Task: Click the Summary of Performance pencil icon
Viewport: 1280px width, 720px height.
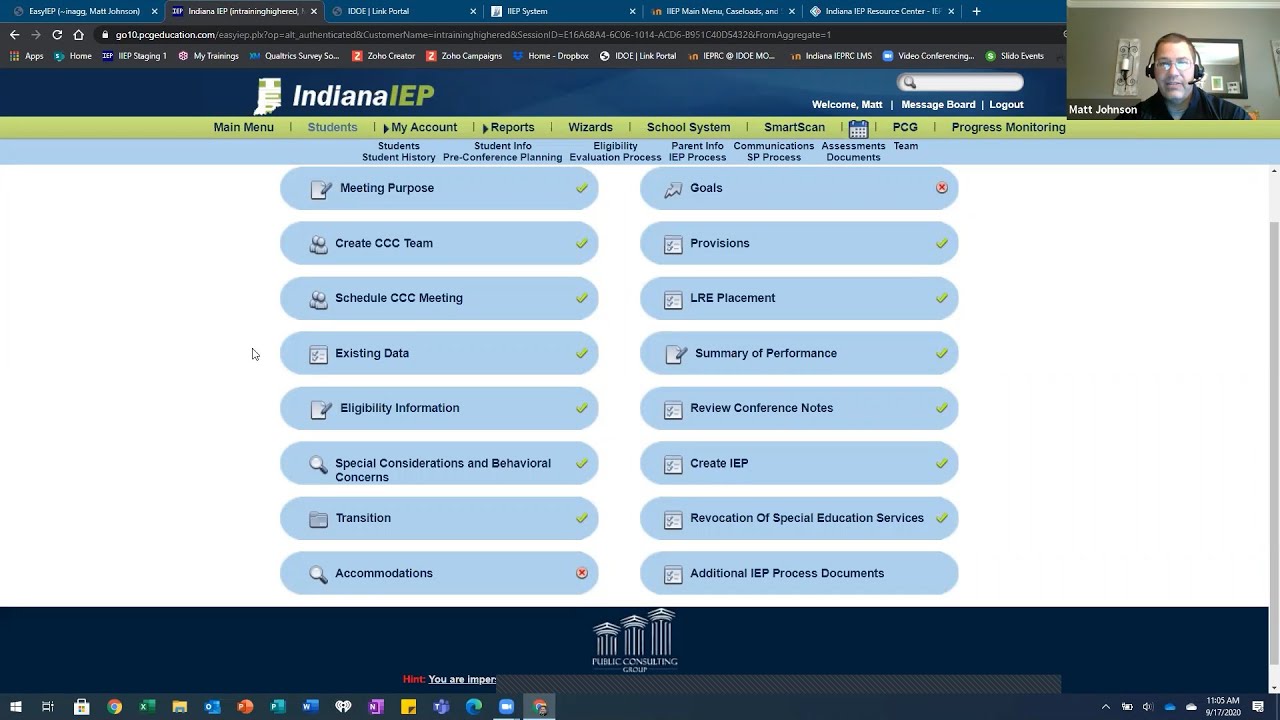Action: [677, 354]
